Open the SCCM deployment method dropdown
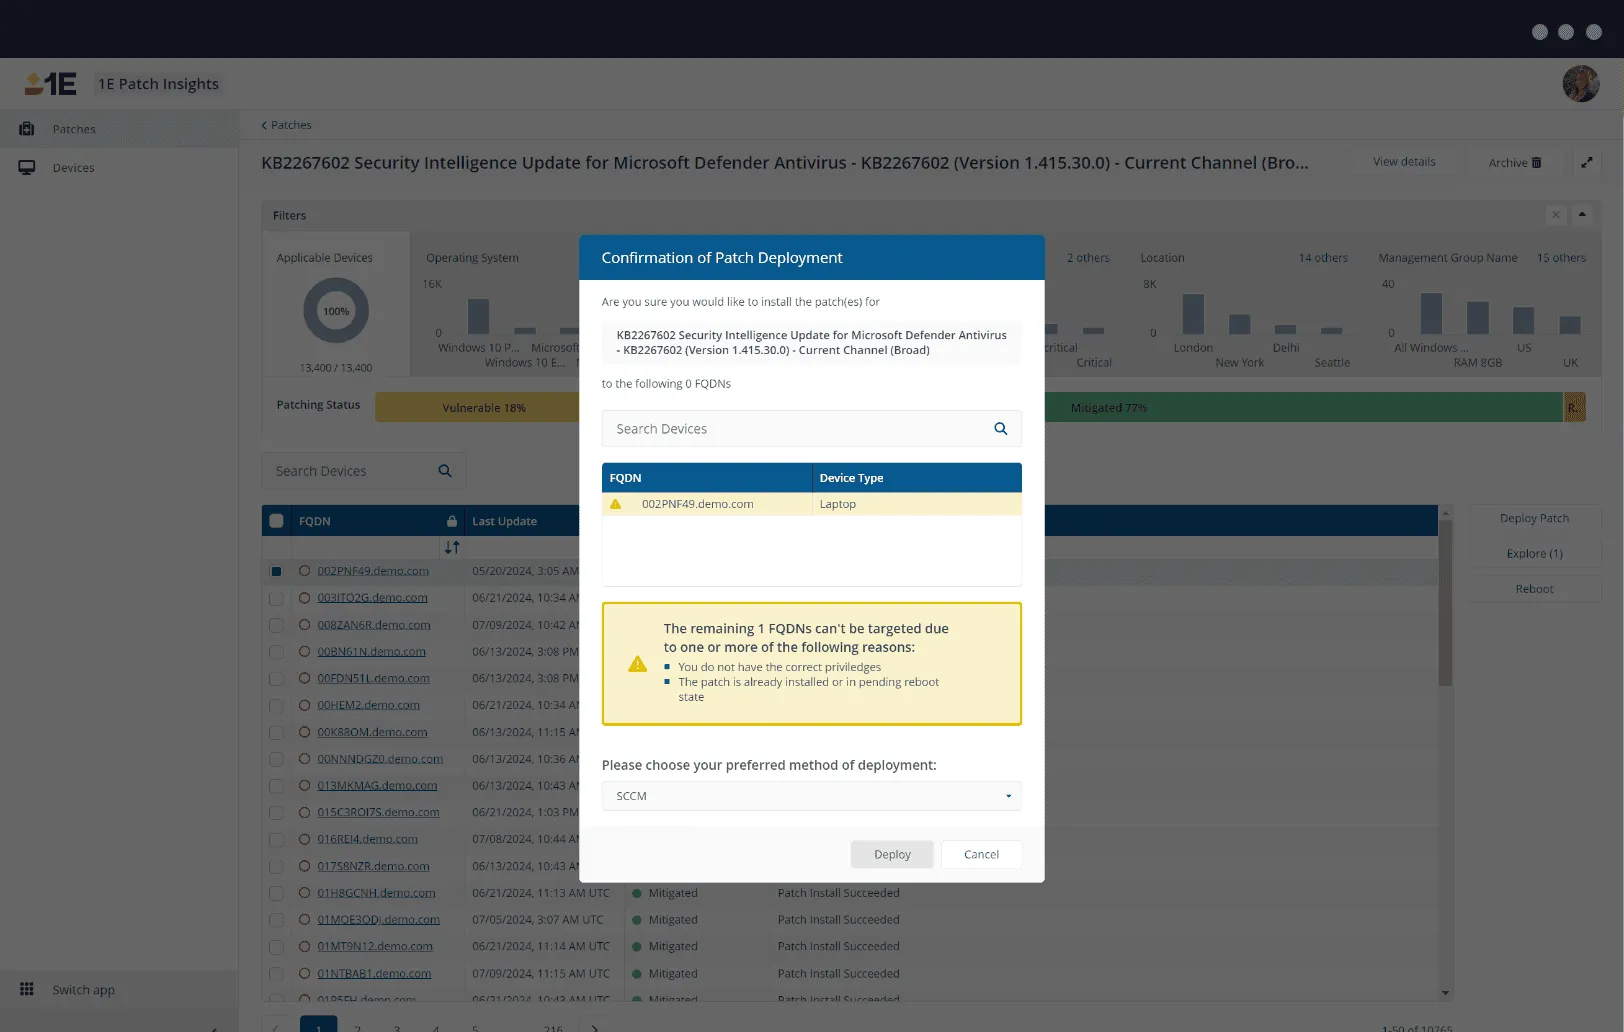 pos(1007,796)
